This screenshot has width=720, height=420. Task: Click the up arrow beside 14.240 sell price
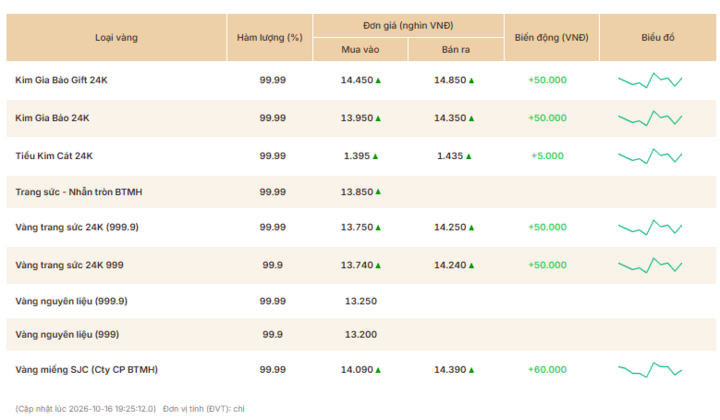(x=472, y=266)
